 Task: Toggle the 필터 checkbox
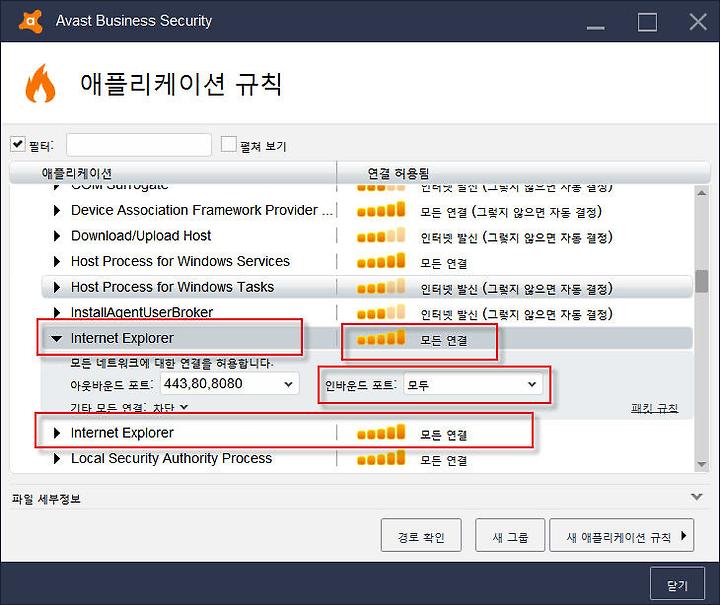pos(17,144)
